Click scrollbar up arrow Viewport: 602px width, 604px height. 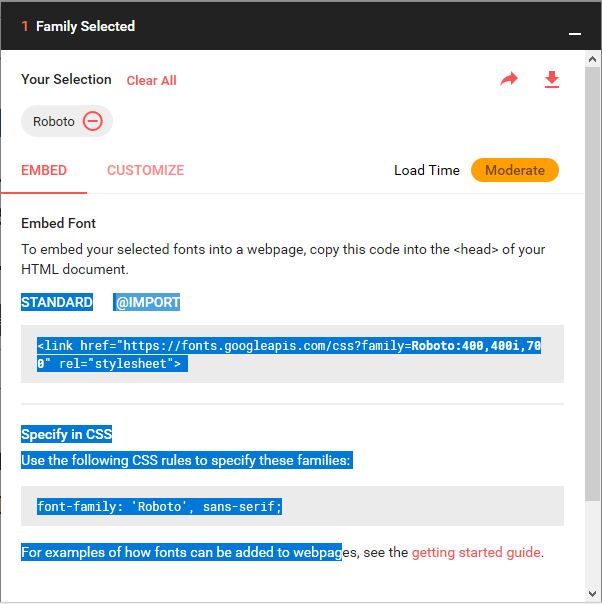click(592, 59)
